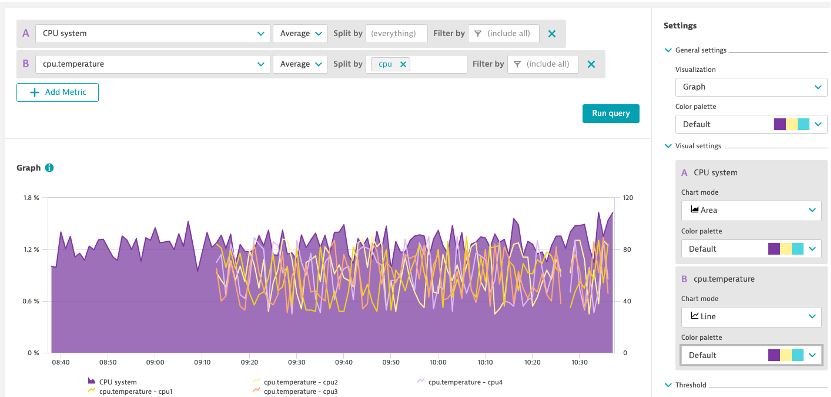Open the cpu.temperature metric dropdown
831x397 pixels.
point(153,64)
